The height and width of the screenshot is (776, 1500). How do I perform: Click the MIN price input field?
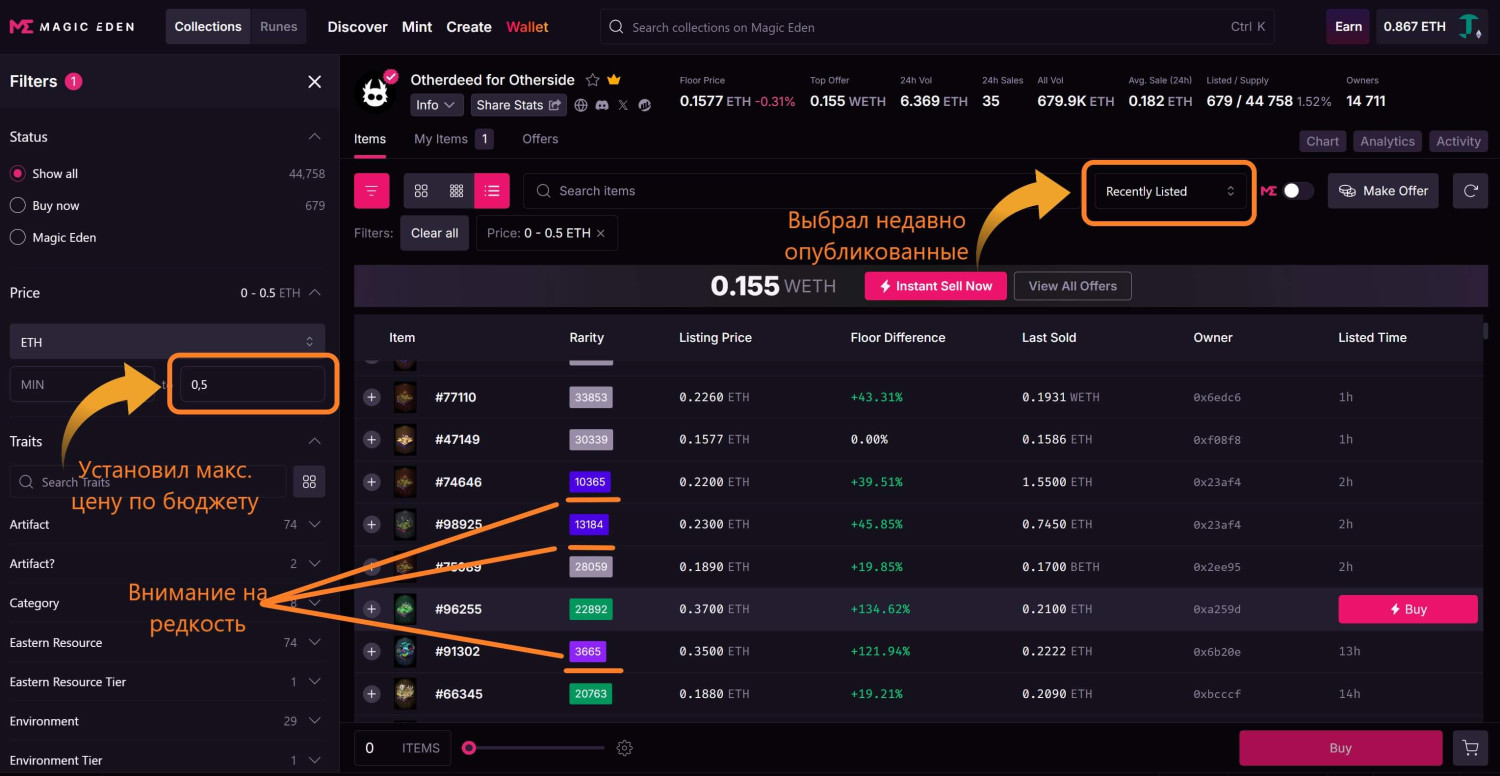click(x=80, y=385)
